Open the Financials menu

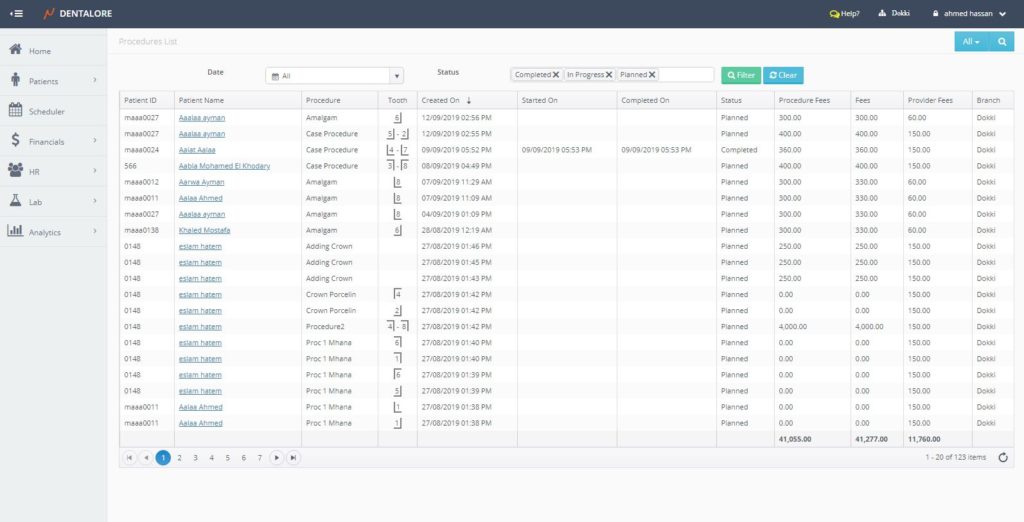[x=46, y=142]
